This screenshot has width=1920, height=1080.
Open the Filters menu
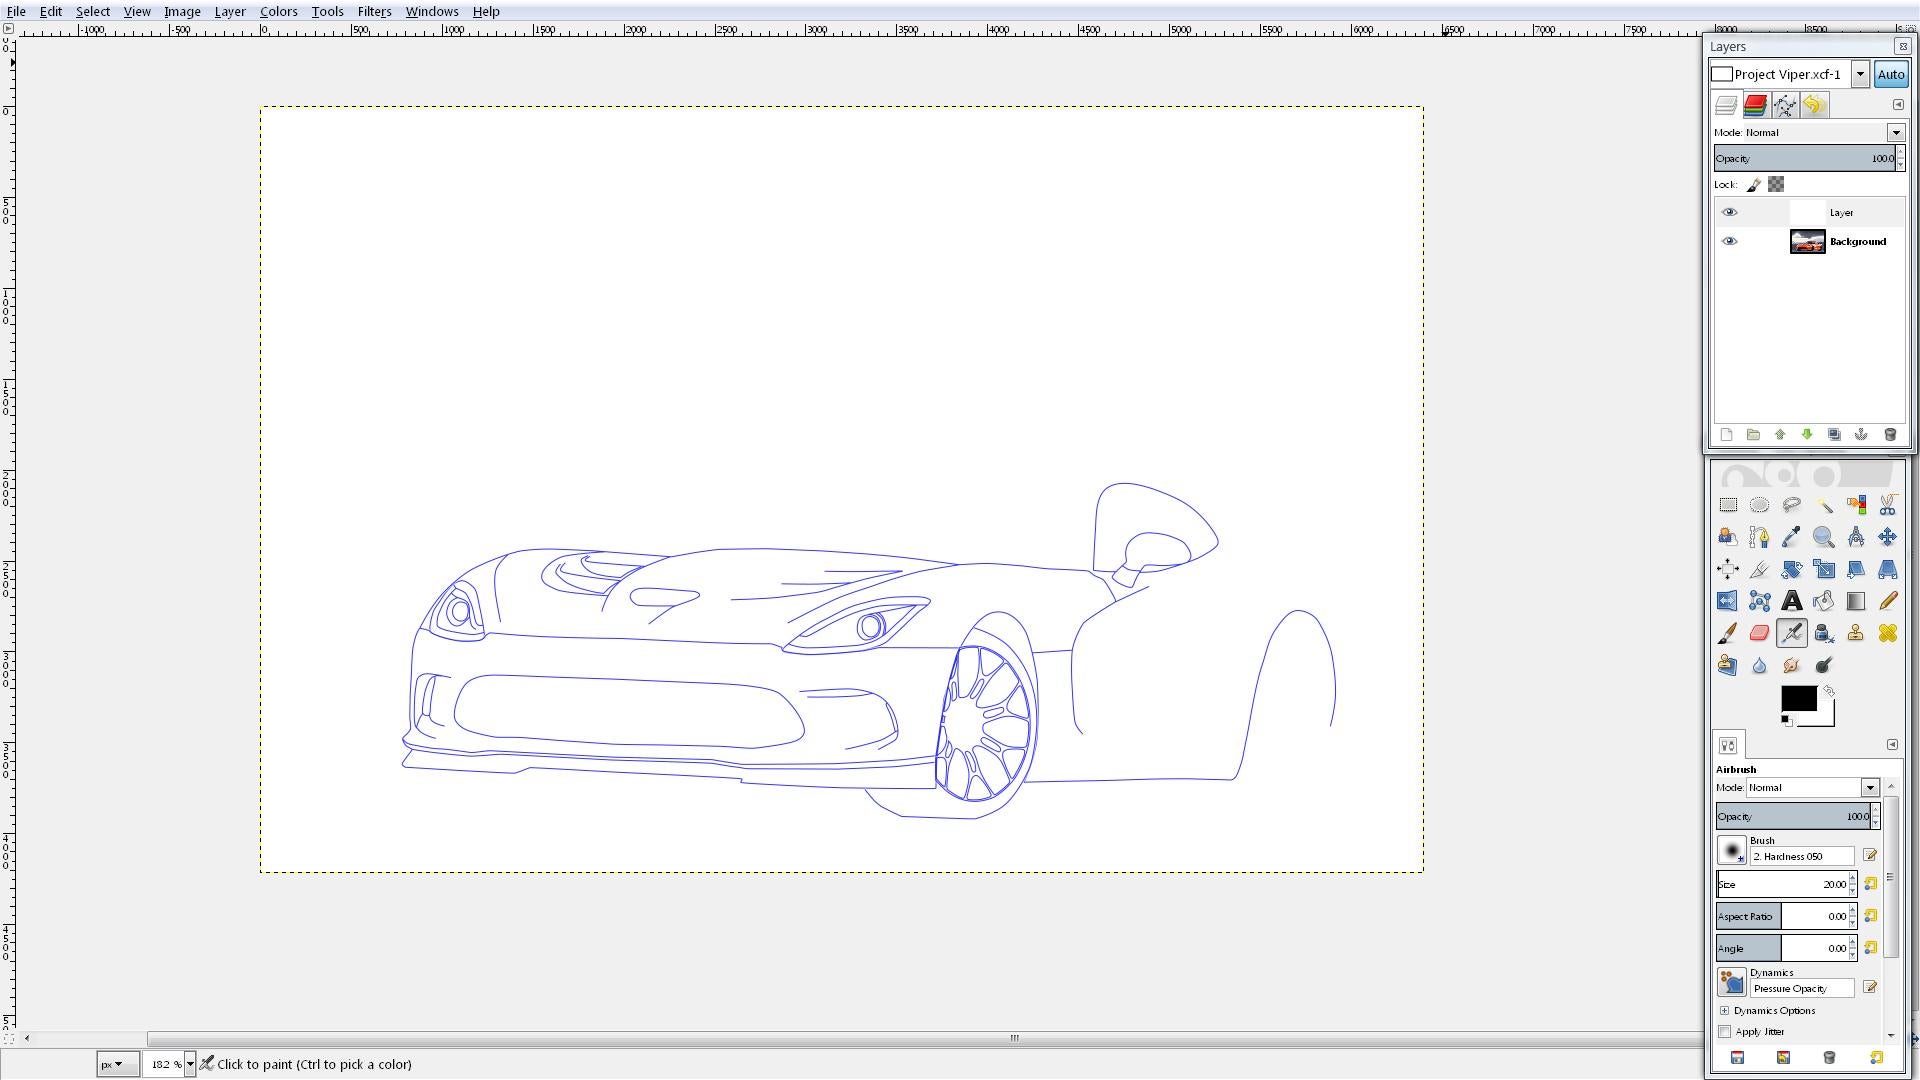374,11
